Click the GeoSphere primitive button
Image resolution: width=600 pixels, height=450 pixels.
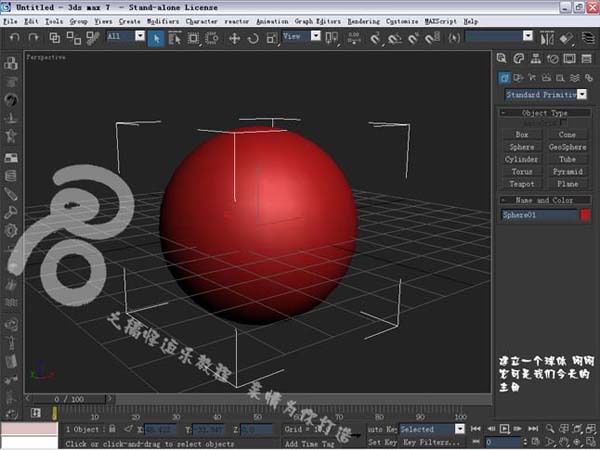pos(567,147)
